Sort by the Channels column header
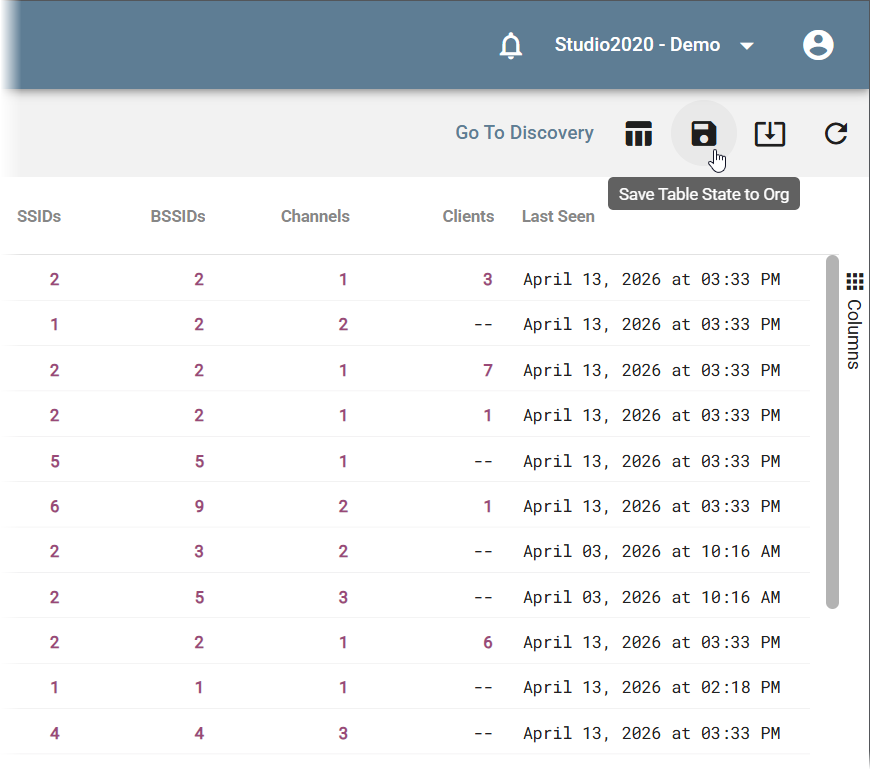The height and width of the screenshot is (769, 870). point(315,216)
